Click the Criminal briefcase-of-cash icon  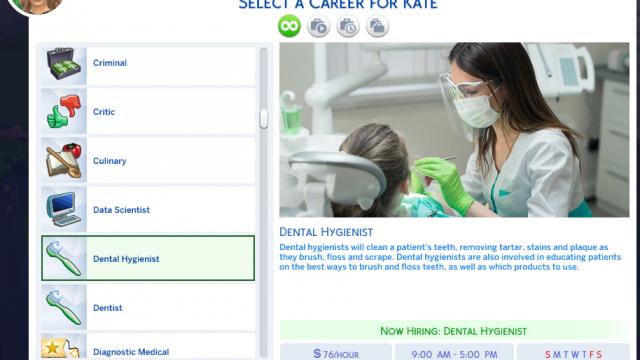pyautogui.click(x=64, y=65)
